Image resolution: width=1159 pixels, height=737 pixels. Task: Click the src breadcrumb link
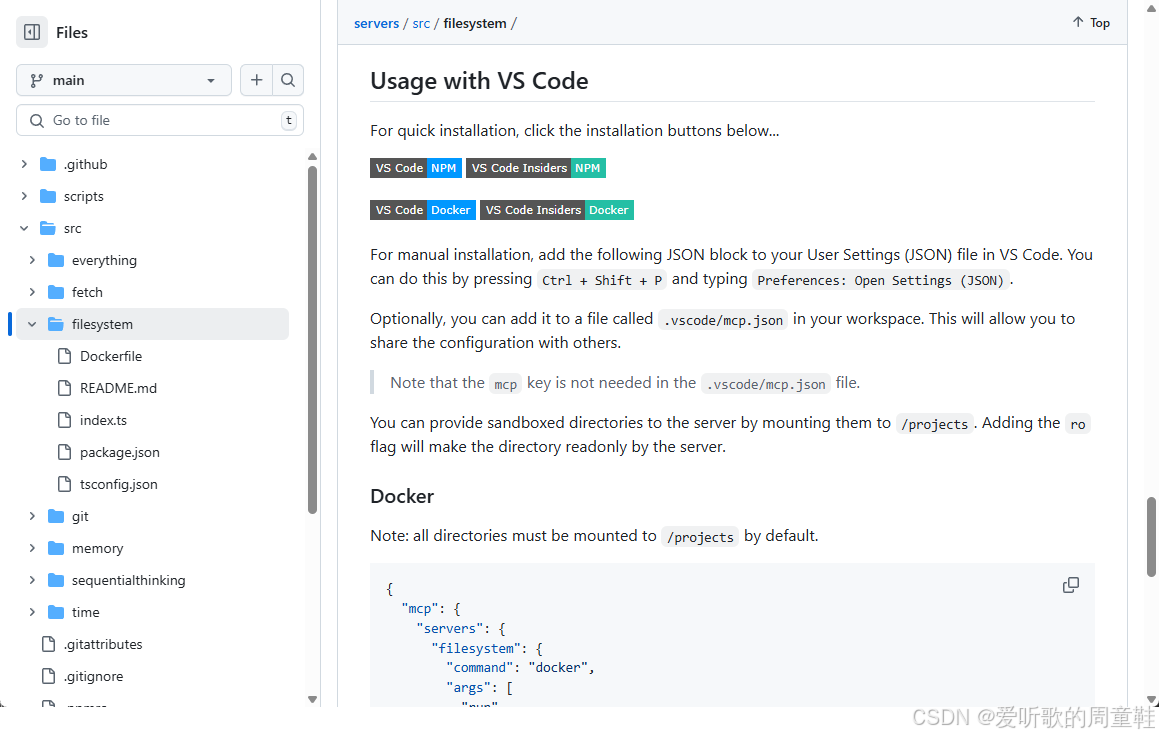[x=421, y=23]
